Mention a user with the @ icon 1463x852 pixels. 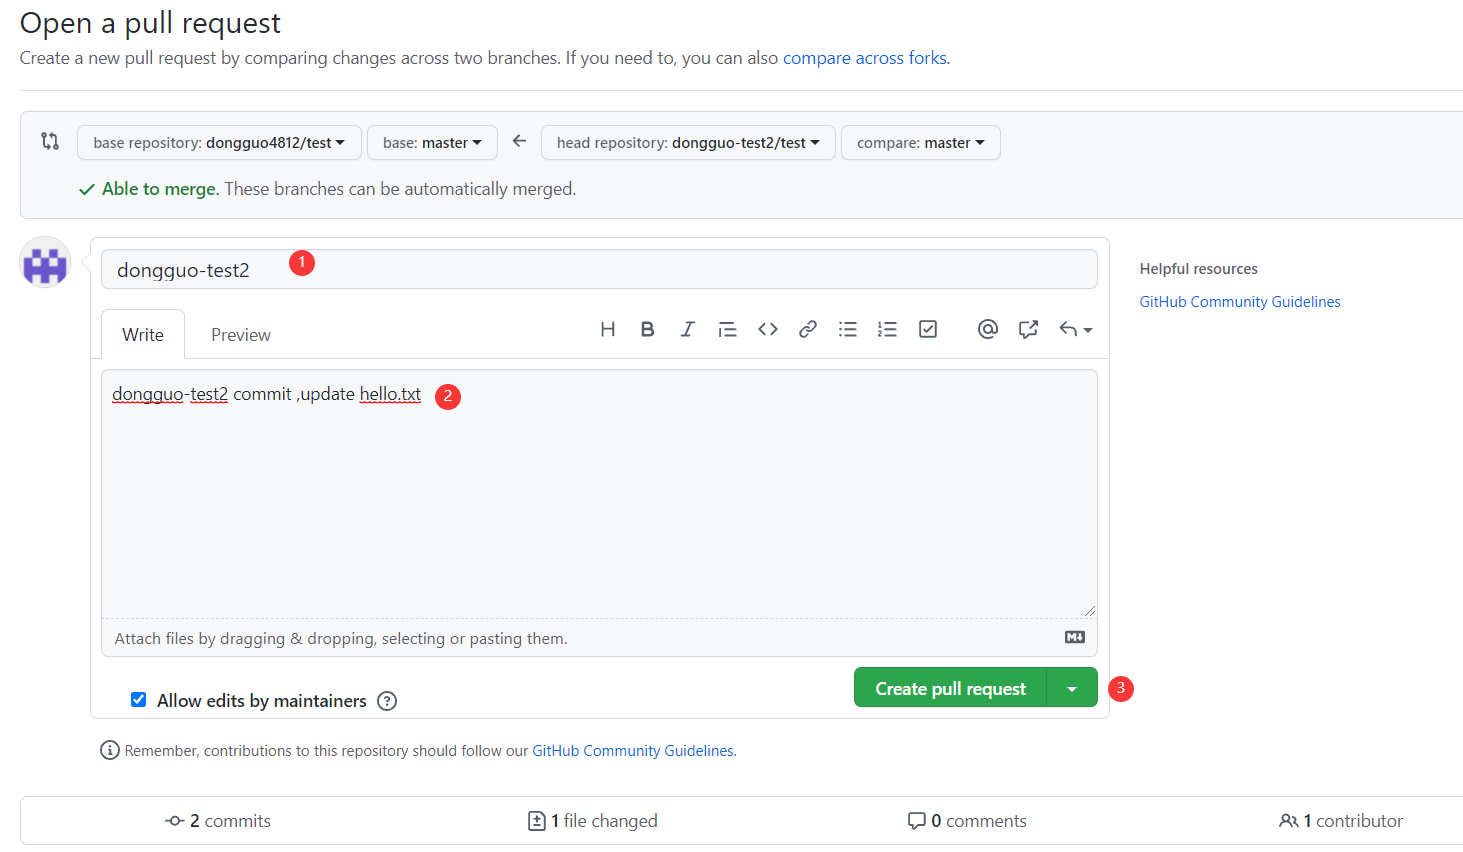pos(988,329)
